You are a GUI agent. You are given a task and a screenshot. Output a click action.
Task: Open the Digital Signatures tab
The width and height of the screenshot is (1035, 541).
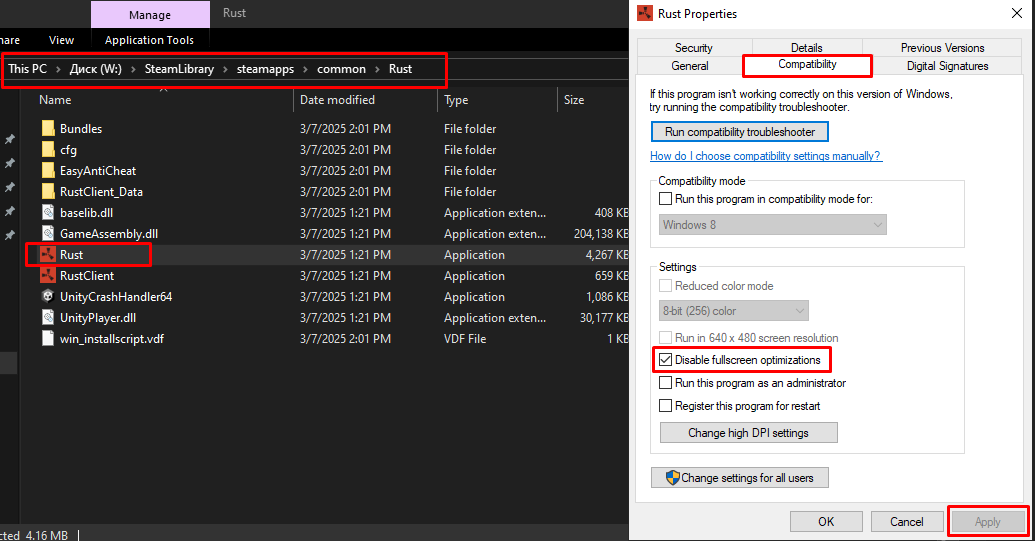pyautogui.click(x=947, y=66)
